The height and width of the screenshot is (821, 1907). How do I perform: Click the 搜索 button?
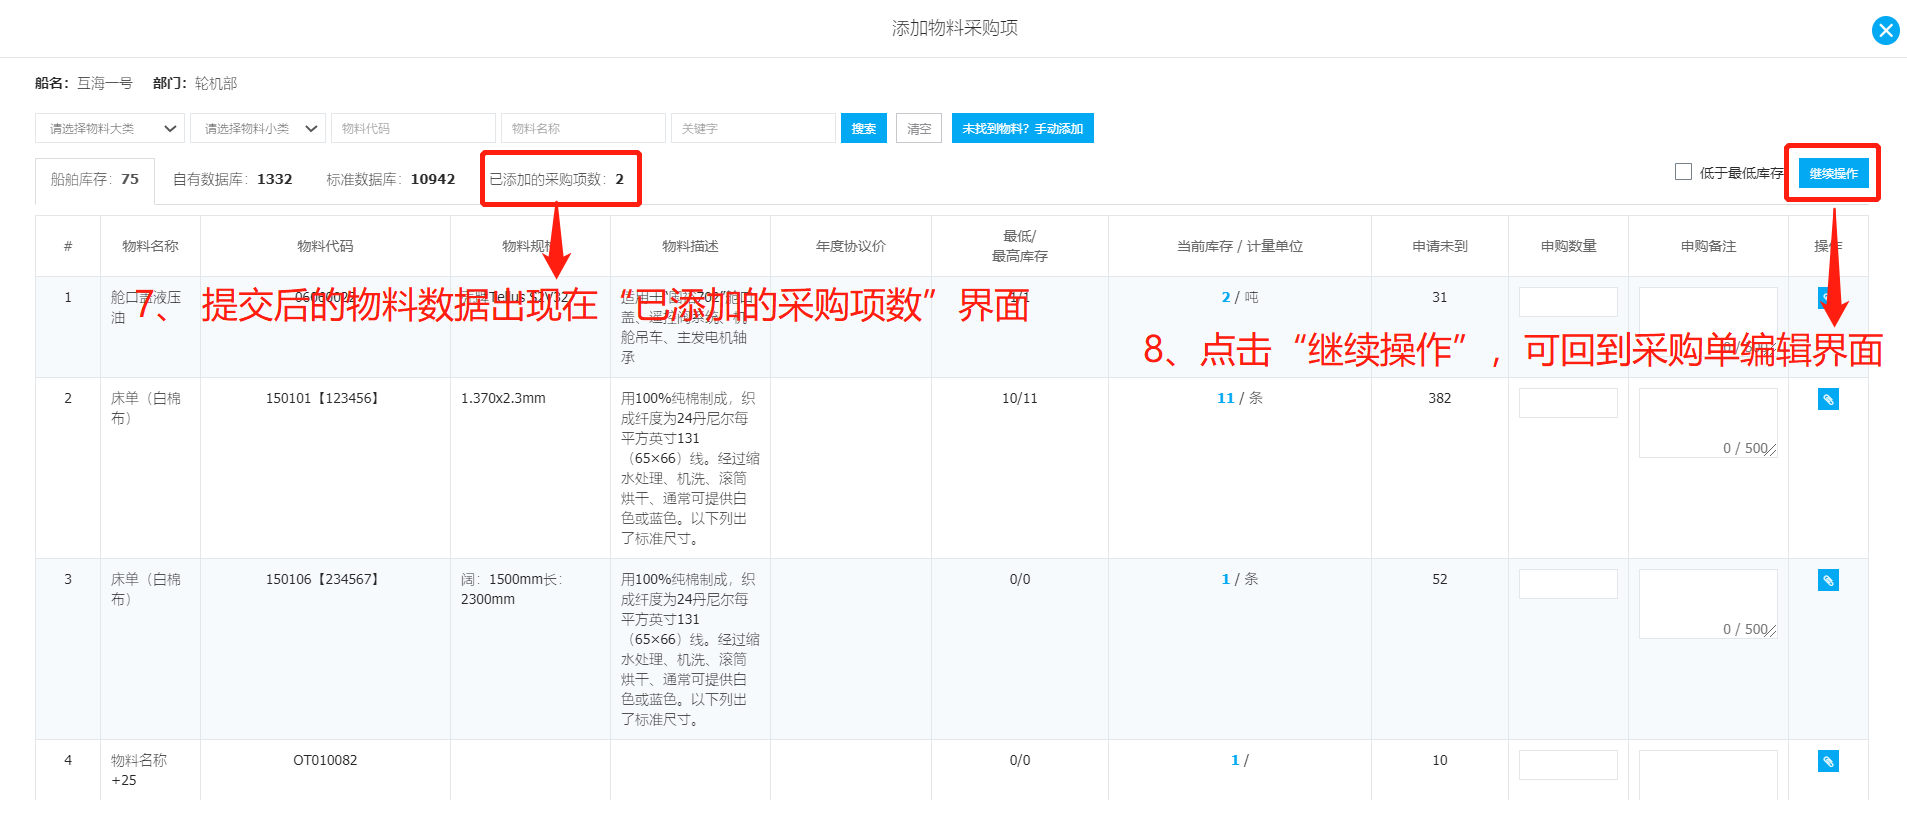pos(864,128)
